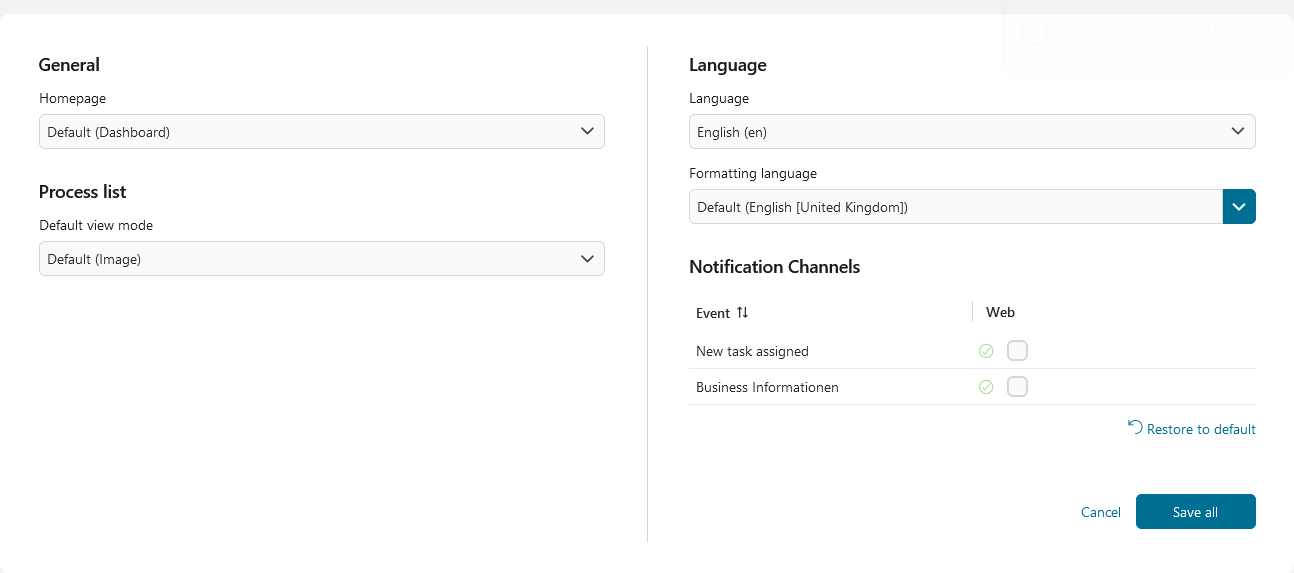Sort events using the Event arrows icon
This screenshot has height=573, width=1294.
pyautogui.click(x=742, y=313)
